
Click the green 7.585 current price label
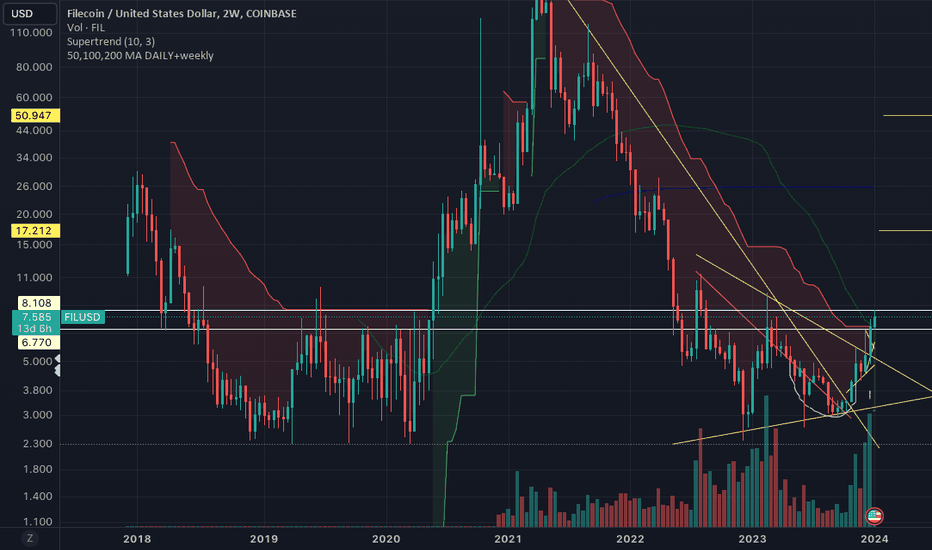(36, 317)
